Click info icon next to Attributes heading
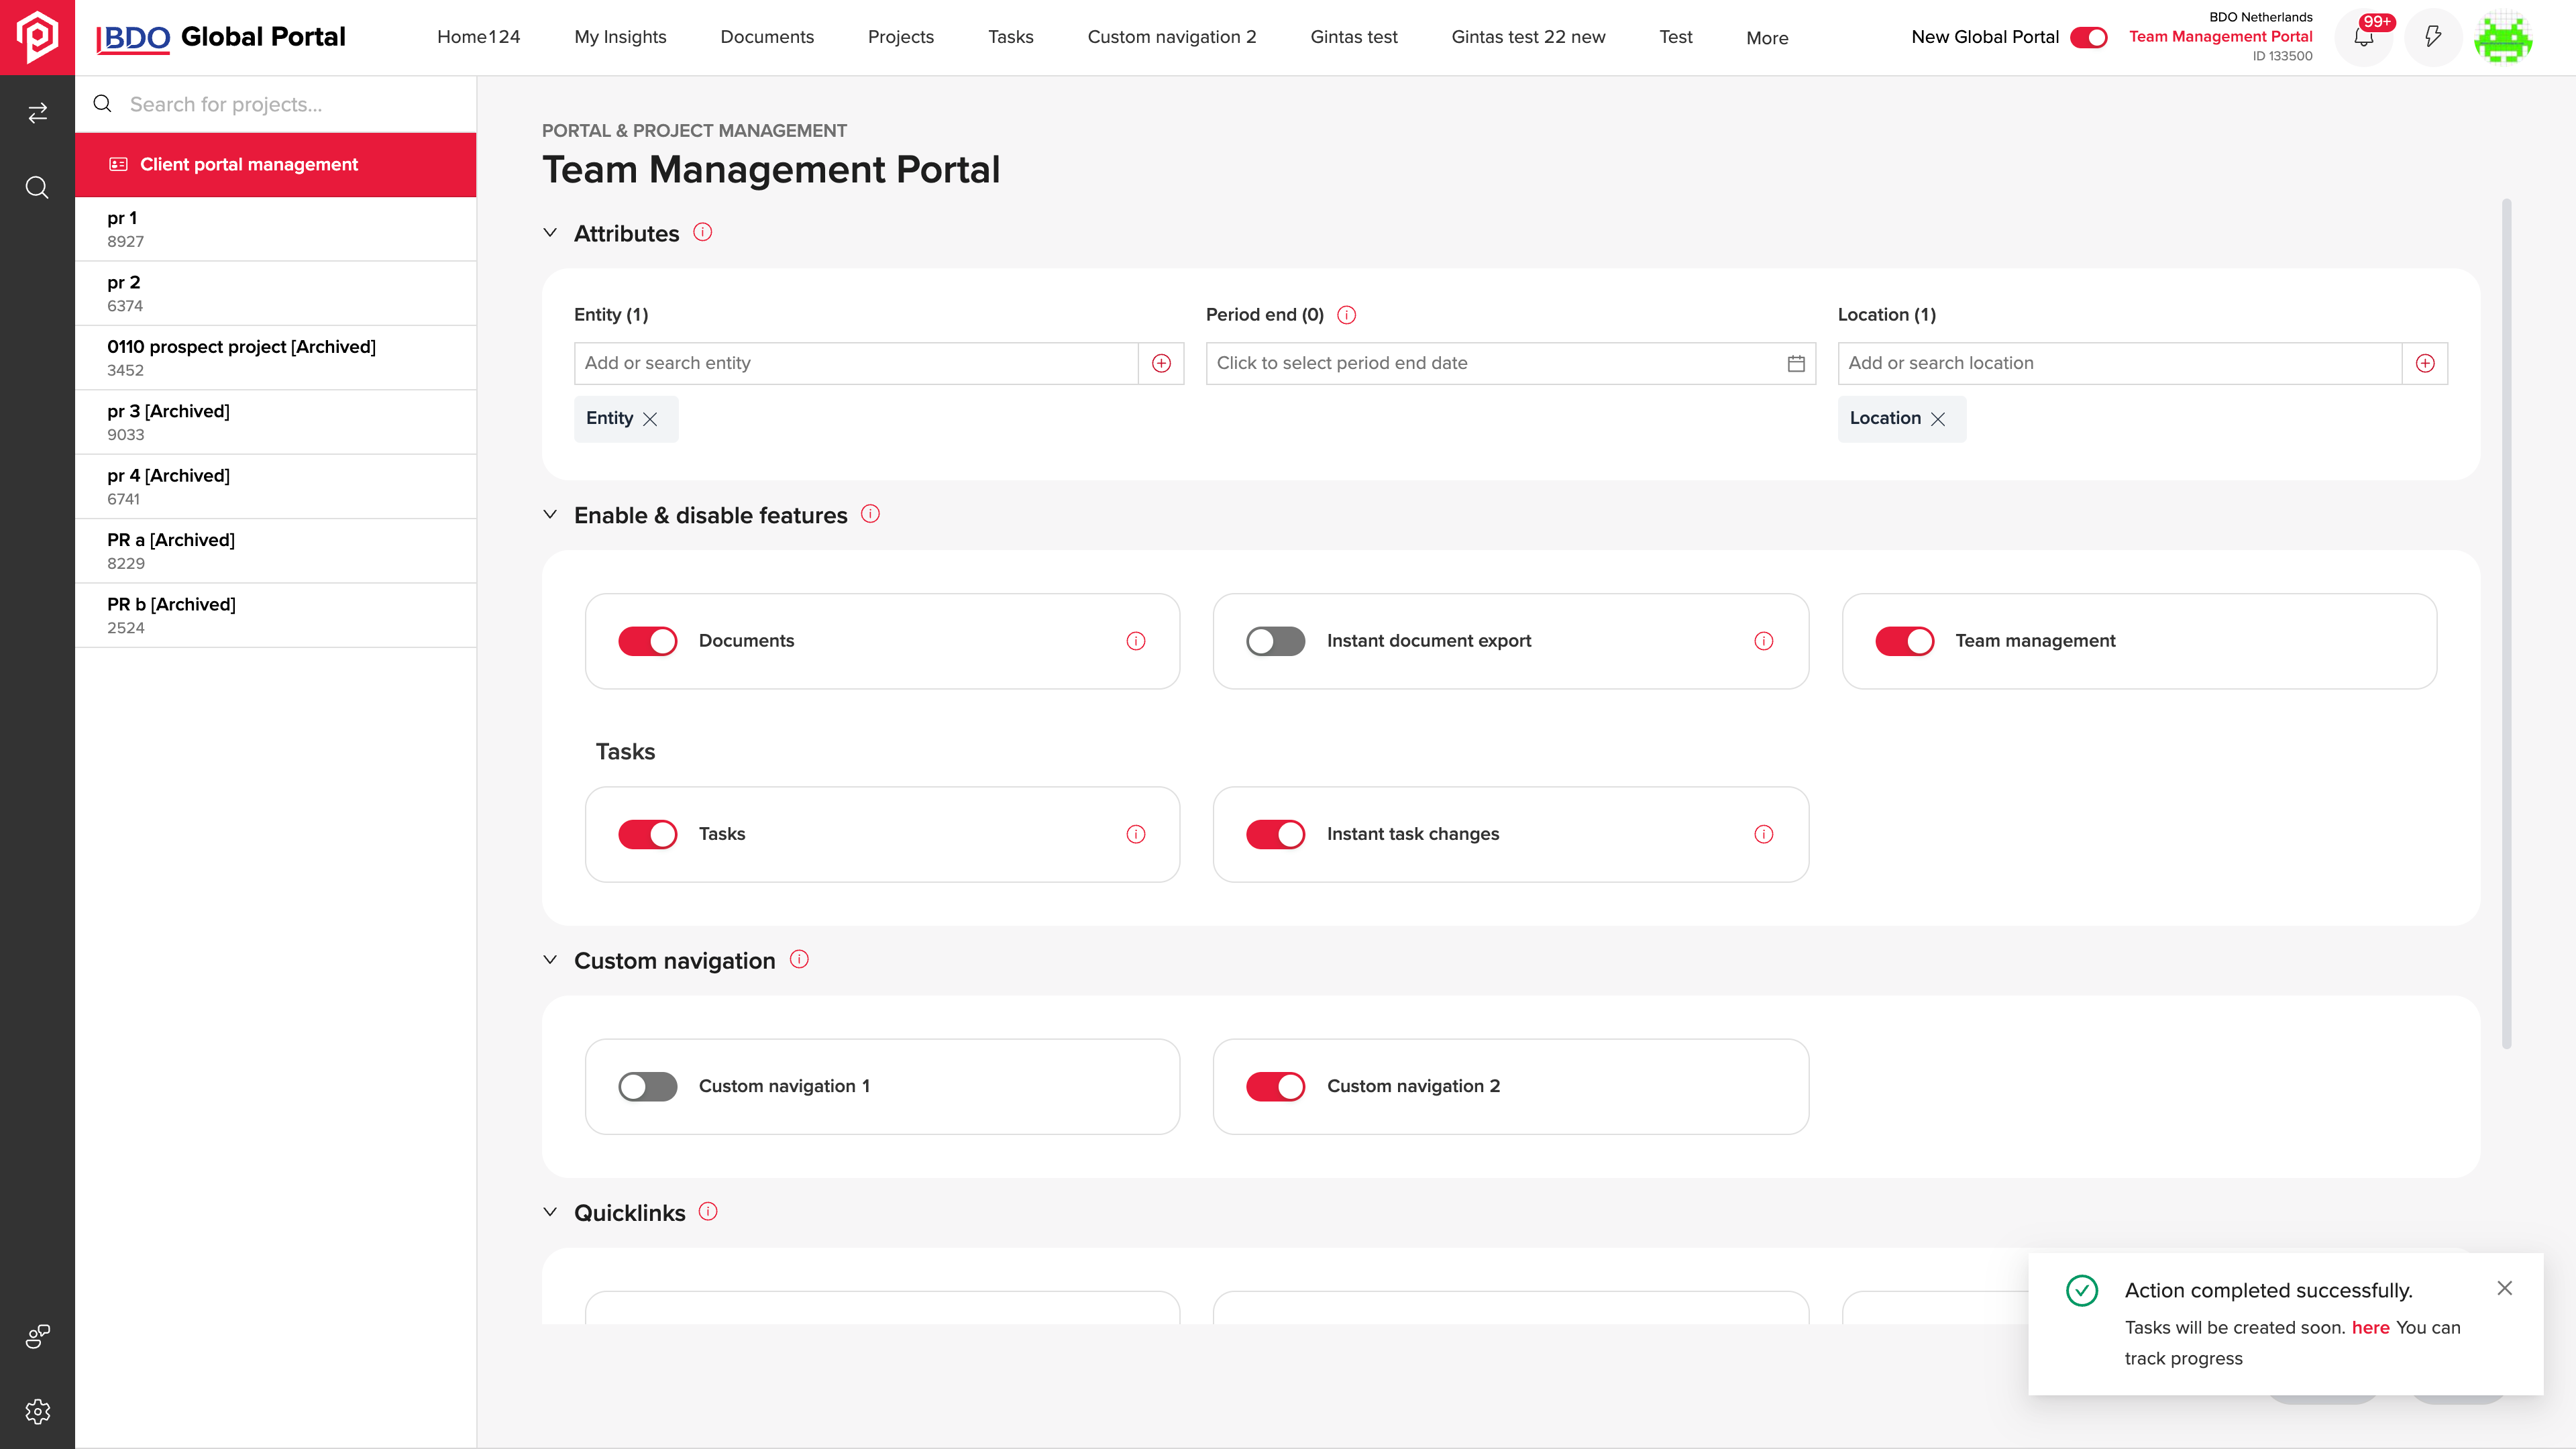The width and height of the screenshot is (2576, 1449). (703, 232)
